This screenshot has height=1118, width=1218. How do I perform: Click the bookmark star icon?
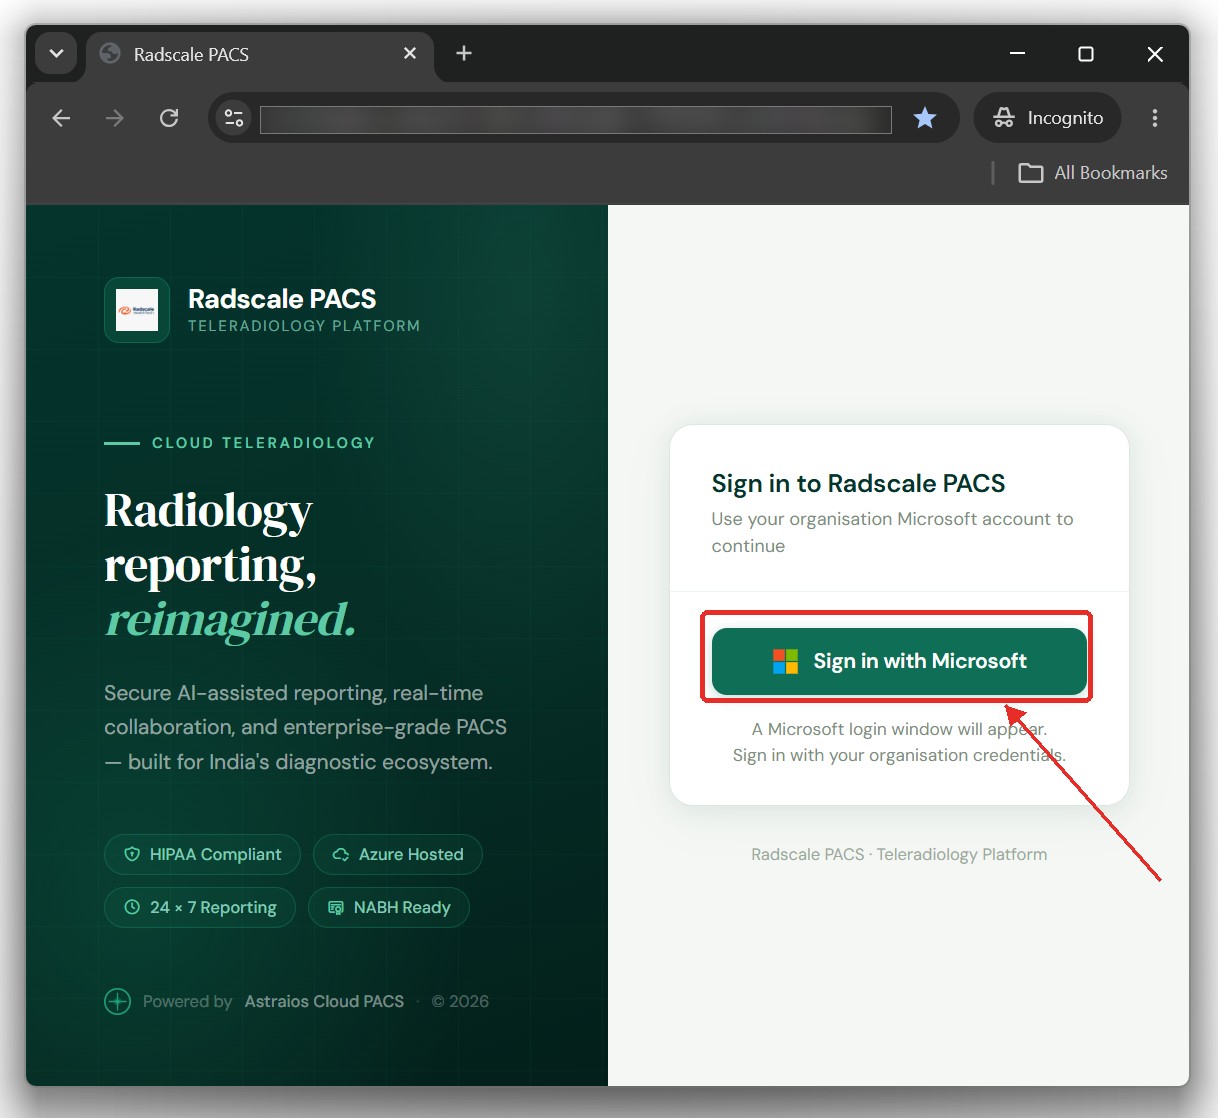click(925, 118)
